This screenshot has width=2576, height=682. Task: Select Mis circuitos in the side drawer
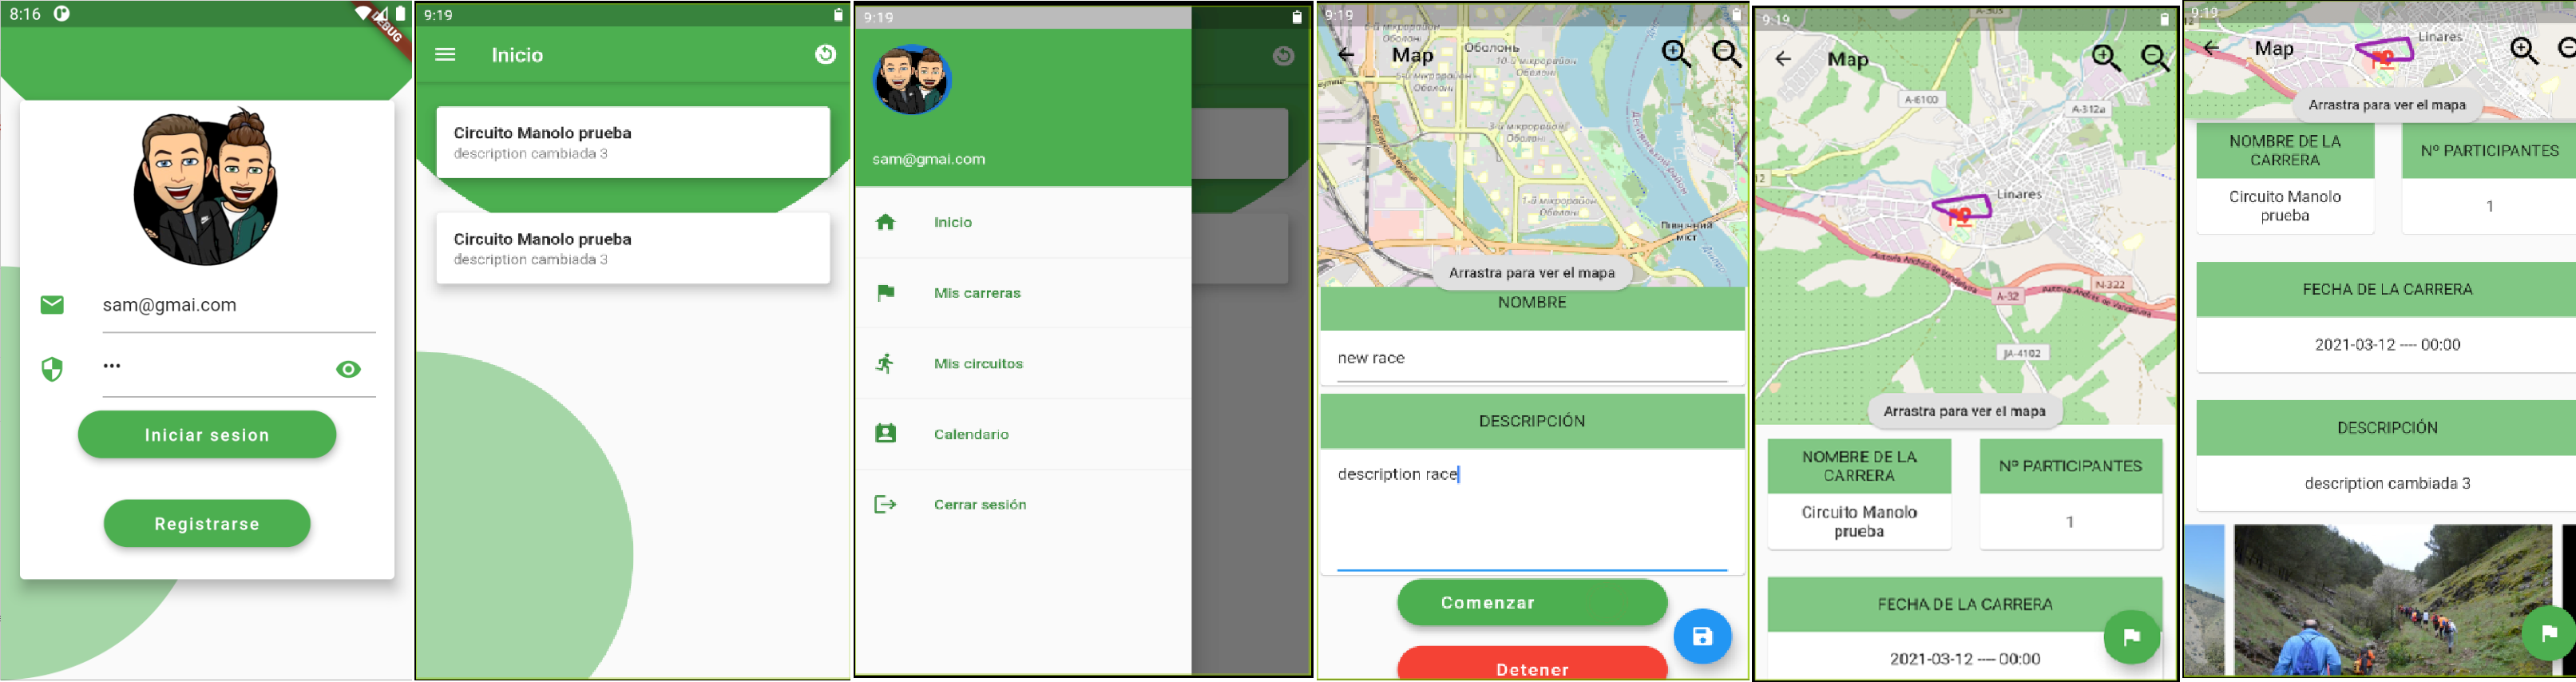[x=977, y=364]
